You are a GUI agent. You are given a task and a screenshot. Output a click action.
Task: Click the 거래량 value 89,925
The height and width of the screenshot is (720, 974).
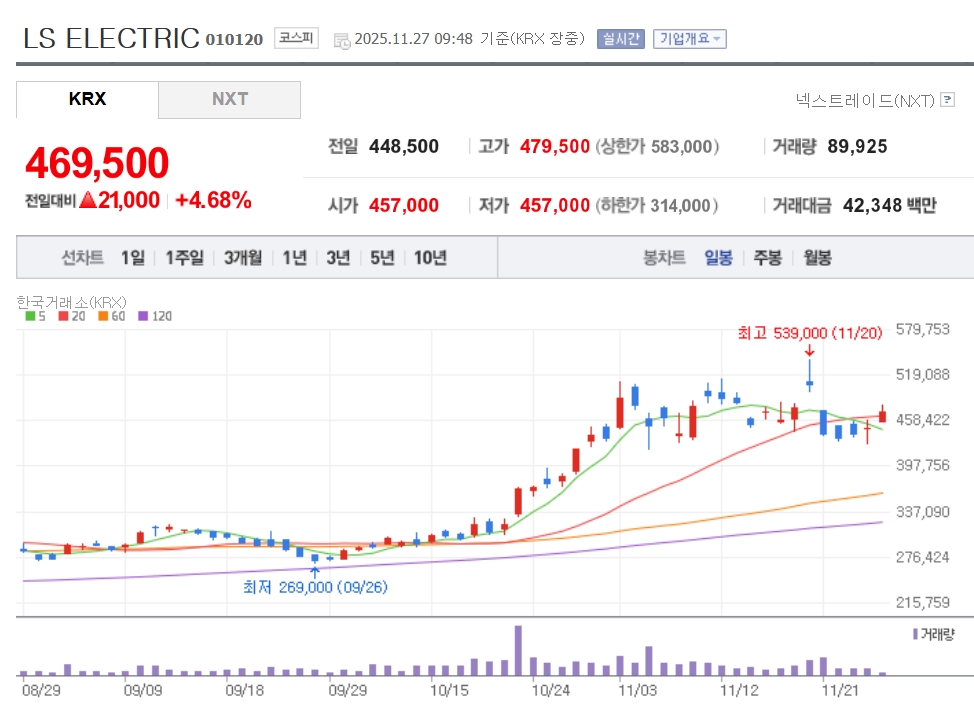(x=857, y=147)
